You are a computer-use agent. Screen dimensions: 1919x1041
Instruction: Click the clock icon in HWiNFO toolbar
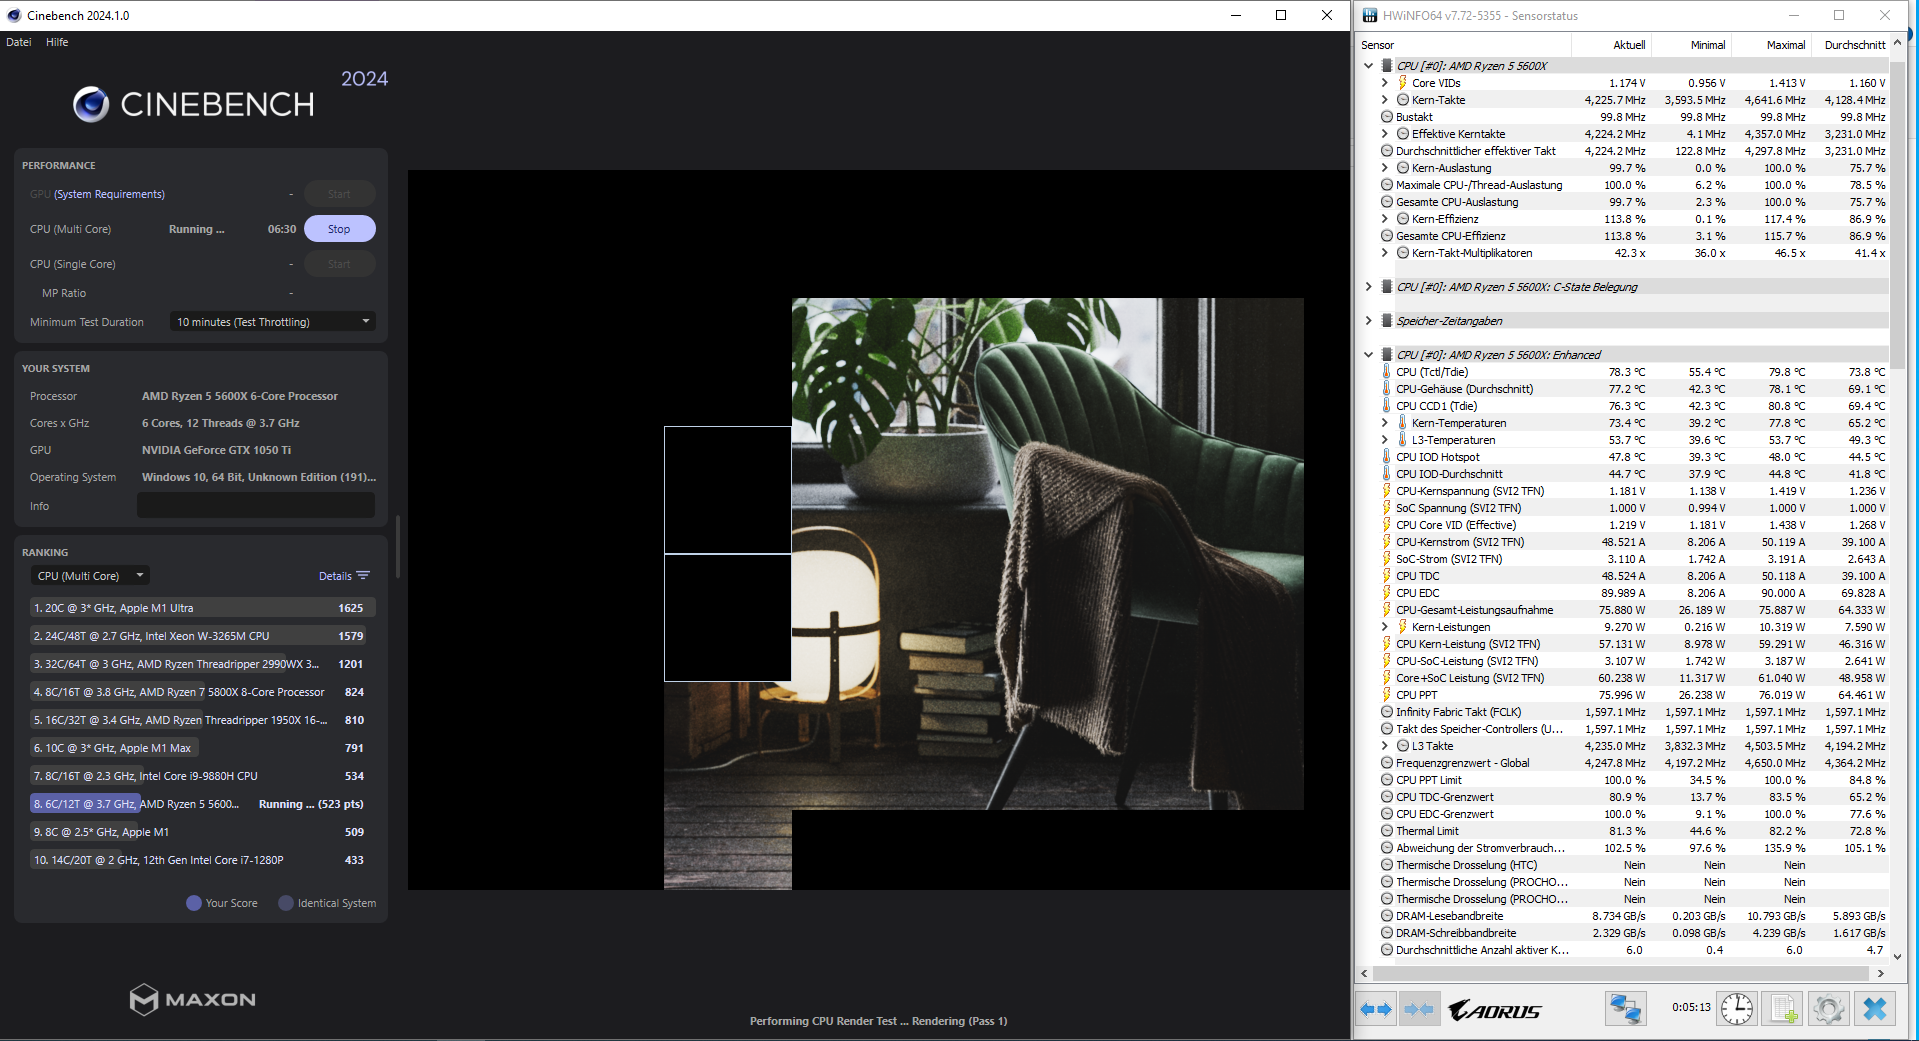click(1737, 1008)
